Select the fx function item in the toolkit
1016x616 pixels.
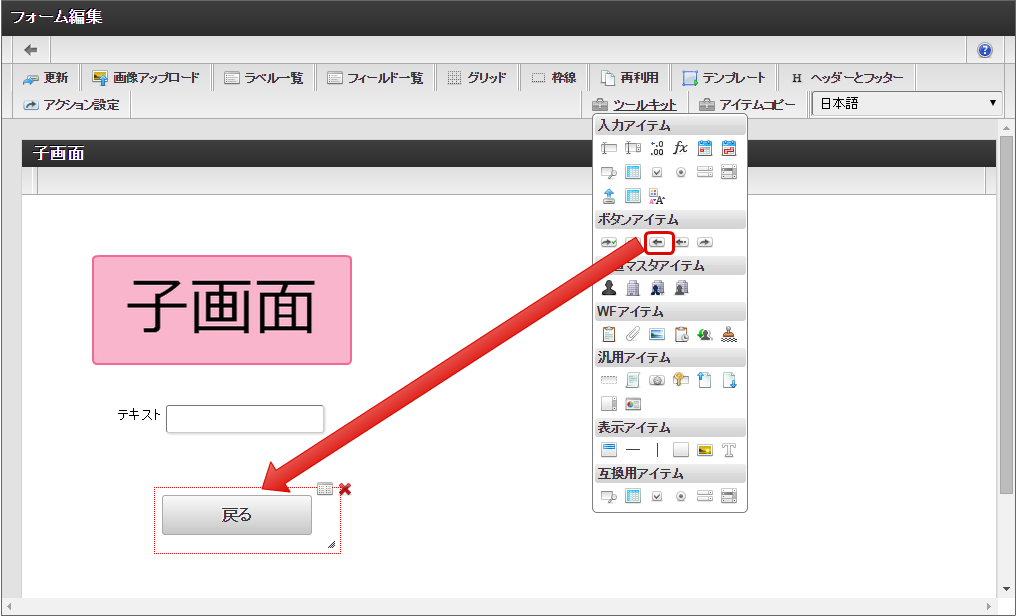[x=681, y=148]
